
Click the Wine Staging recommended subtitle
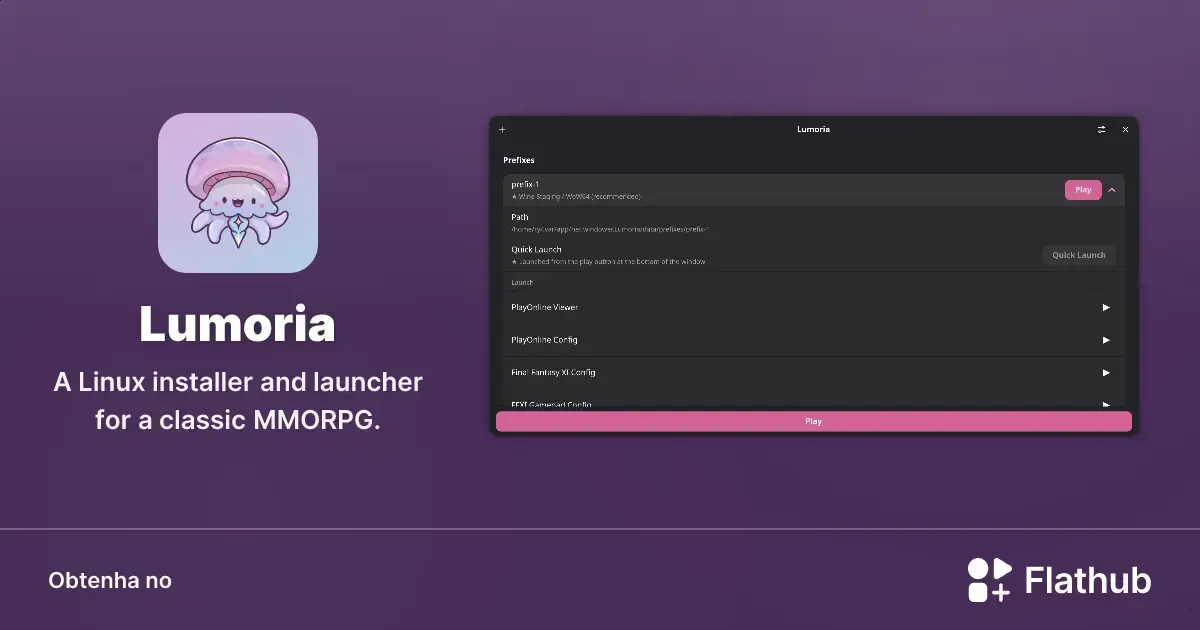(x=576, y=196)
